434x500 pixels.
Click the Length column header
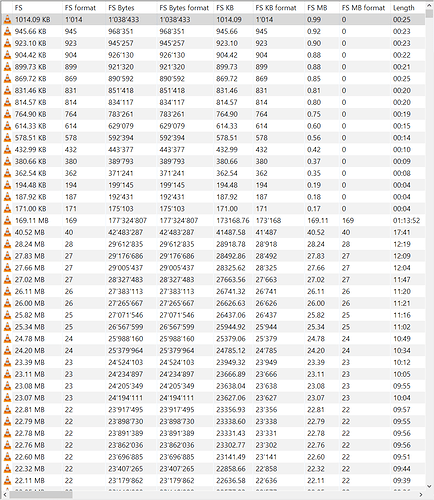point(408,7)
